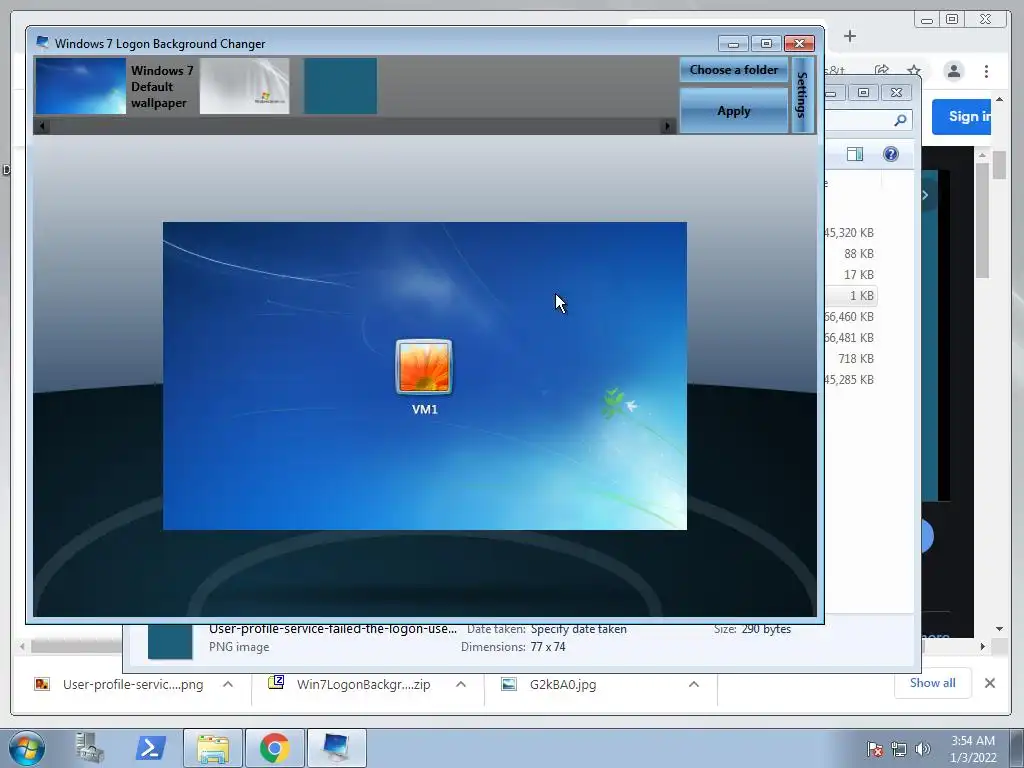Viewport: 1024px width, 768px height.
Task: Click the Chrome share page icon
Action: click(882, 71)
